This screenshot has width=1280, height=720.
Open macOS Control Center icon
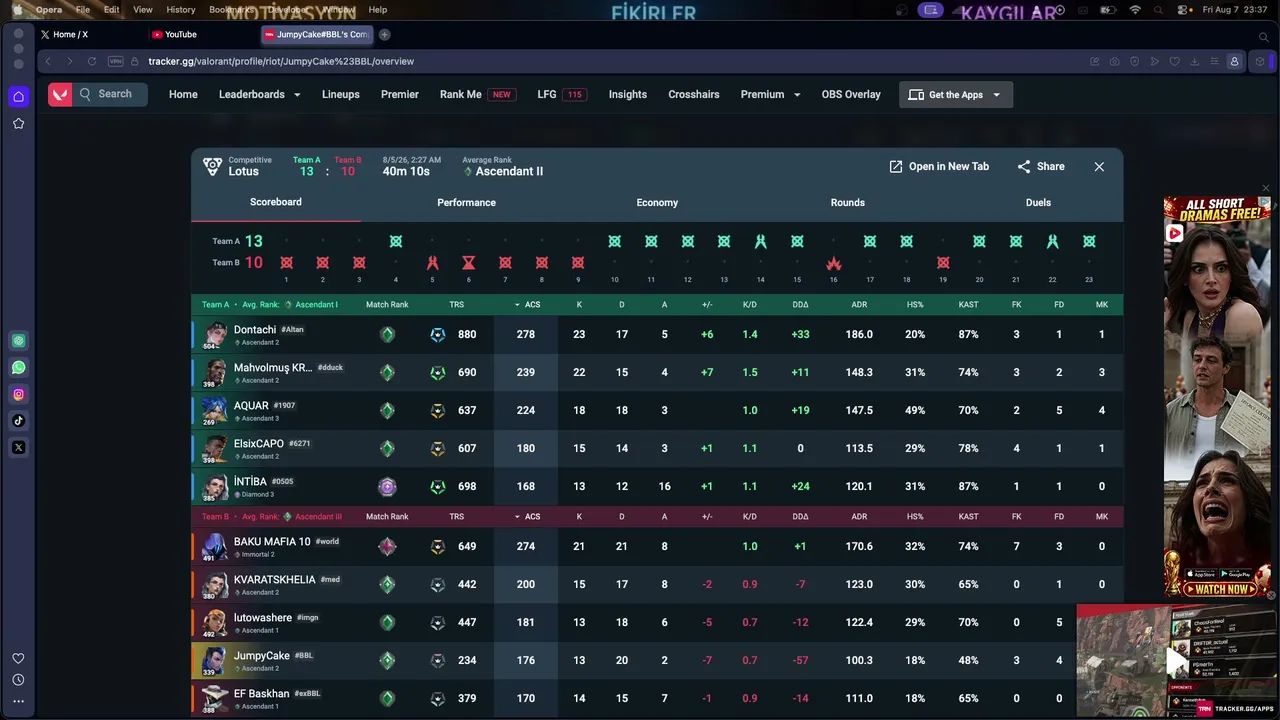pyautogui.click(x=1185, y=9)
